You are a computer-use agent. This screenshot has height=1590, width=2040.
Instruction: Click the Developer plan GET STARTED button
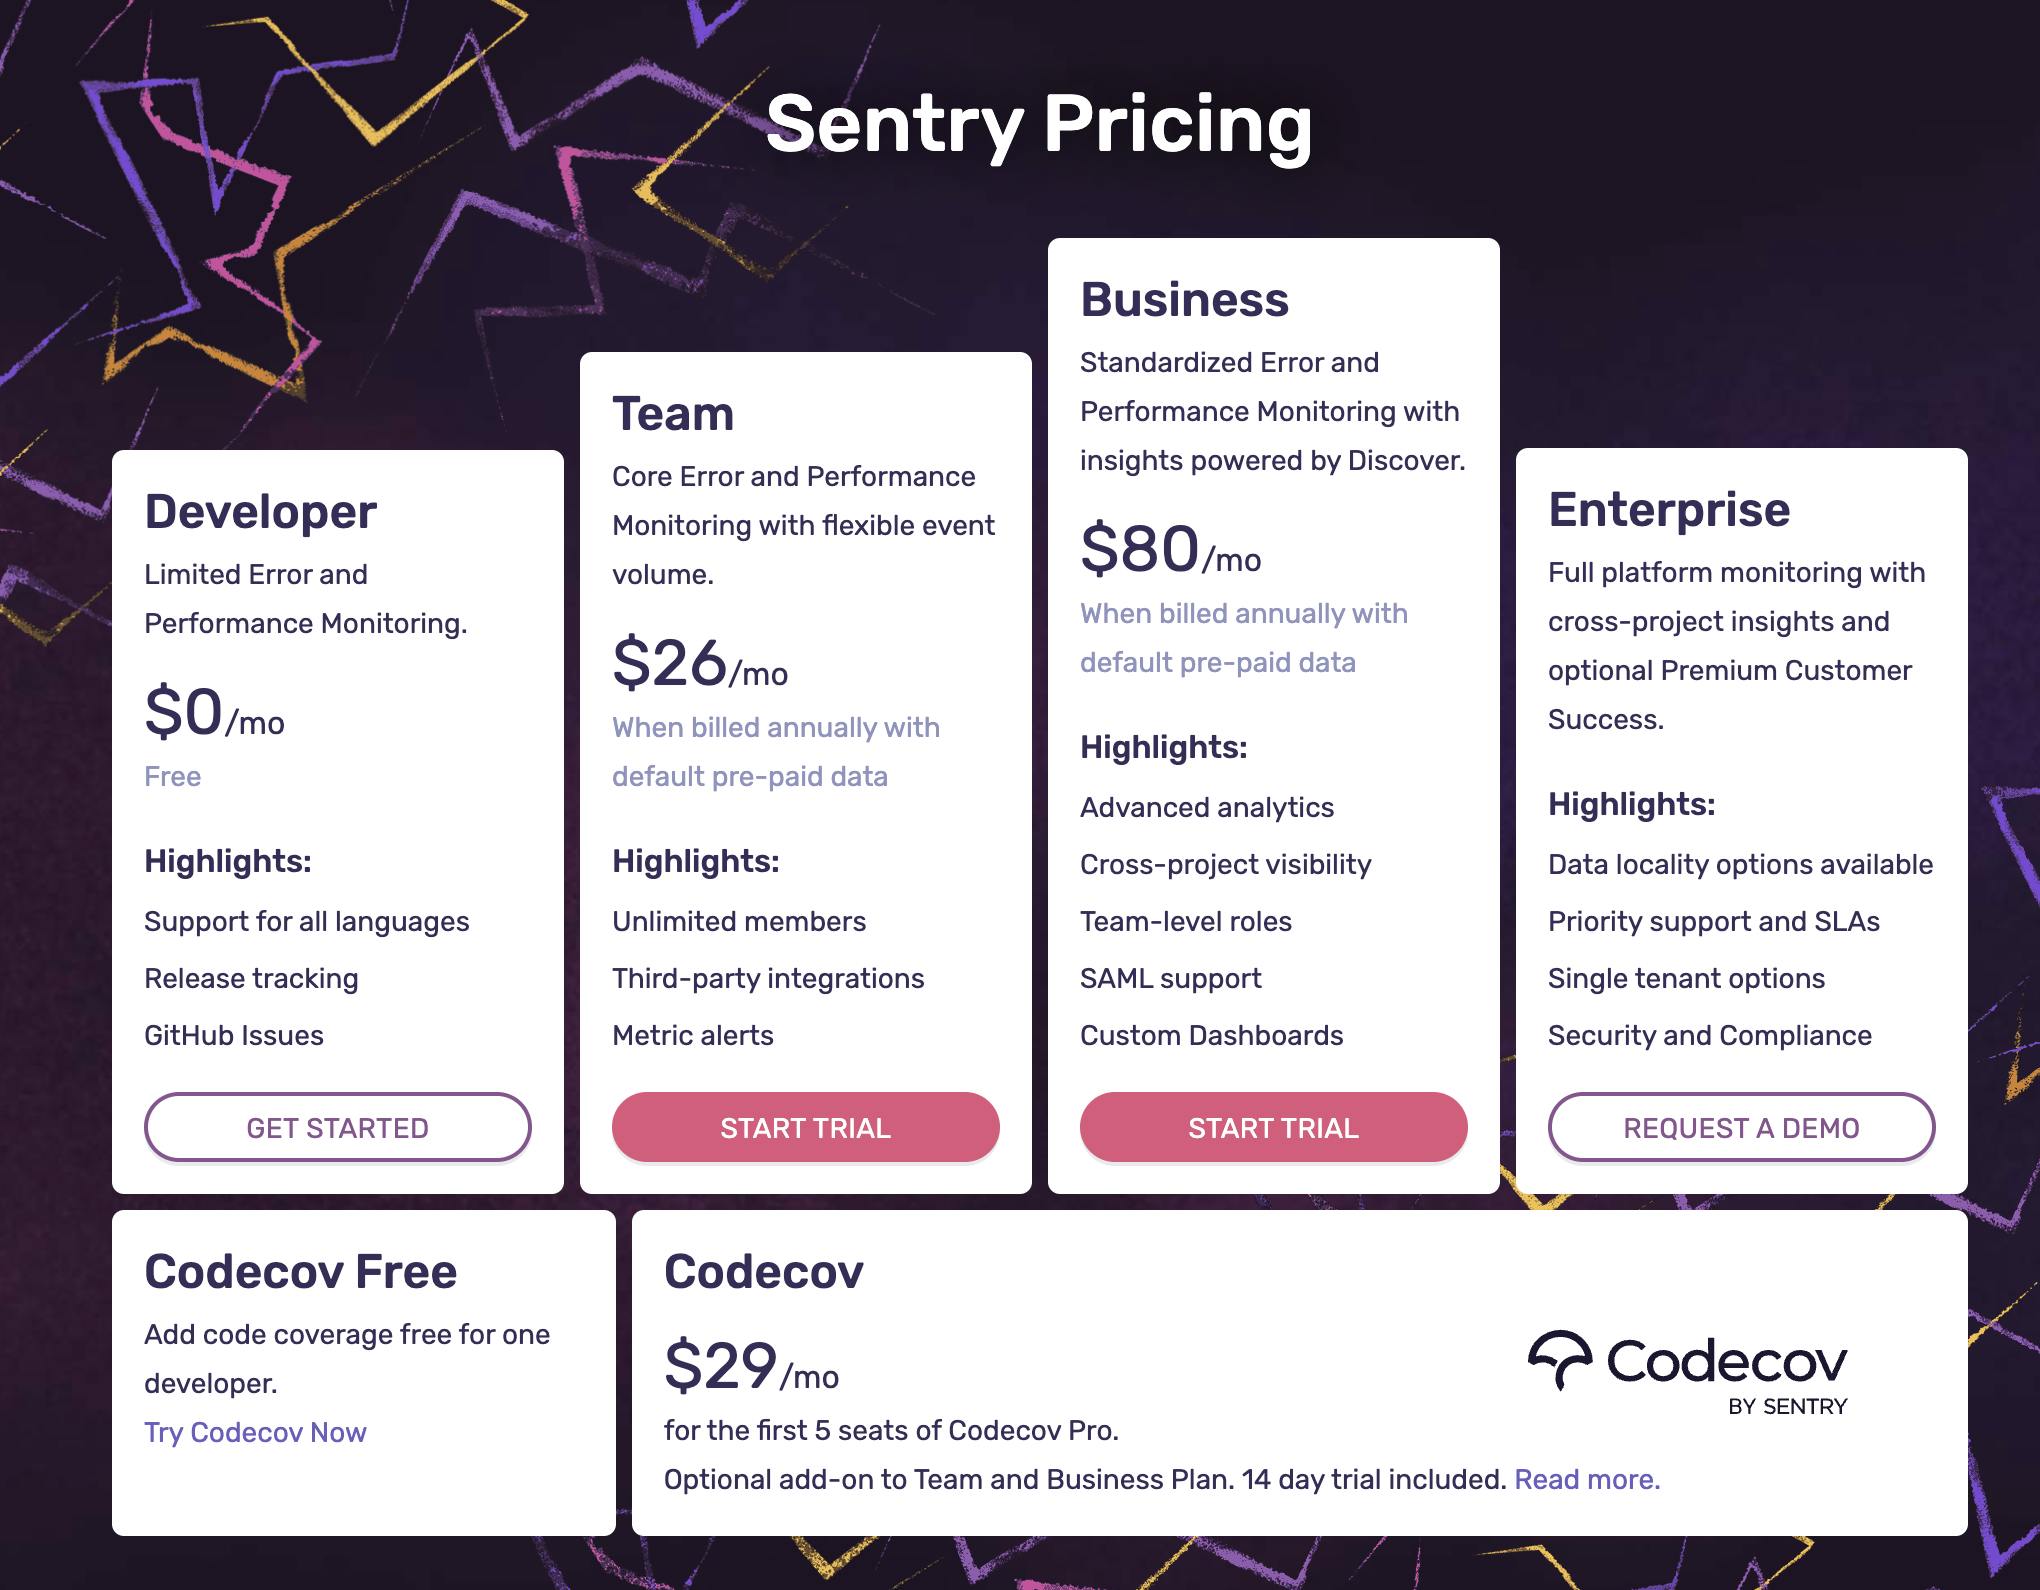337,1127
